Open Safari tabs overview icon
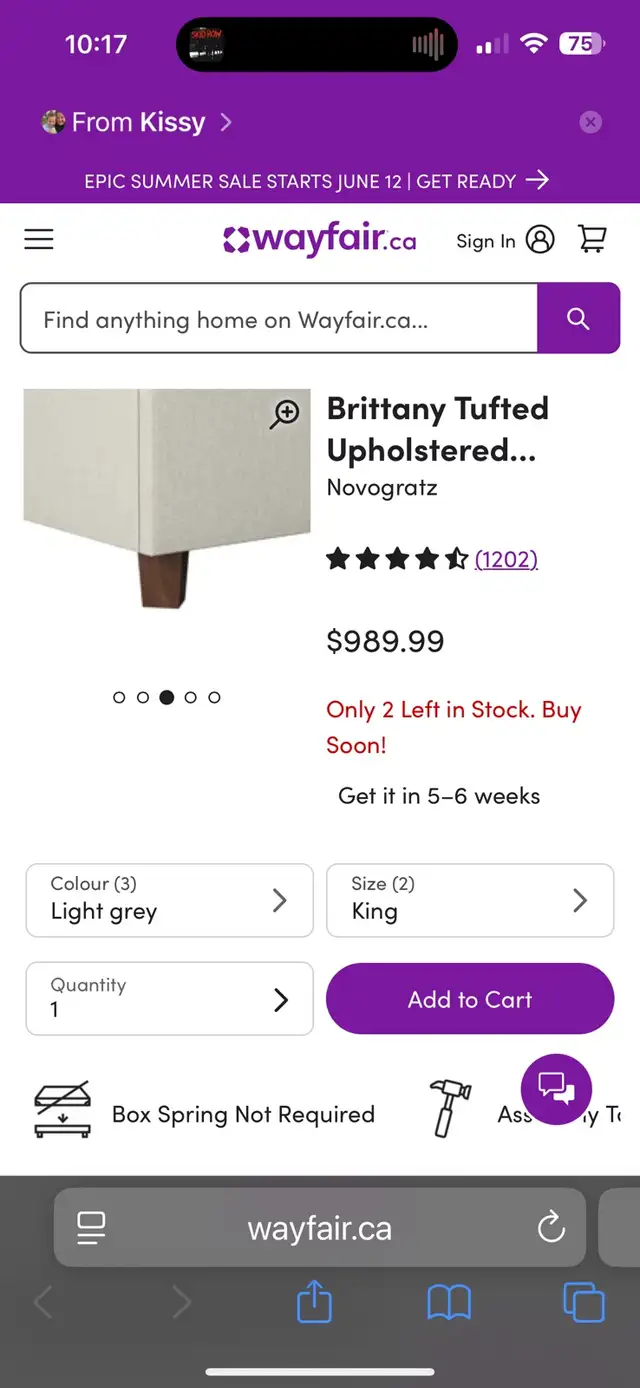Screen dimensions: 640x1388 tap(584, 1303)
